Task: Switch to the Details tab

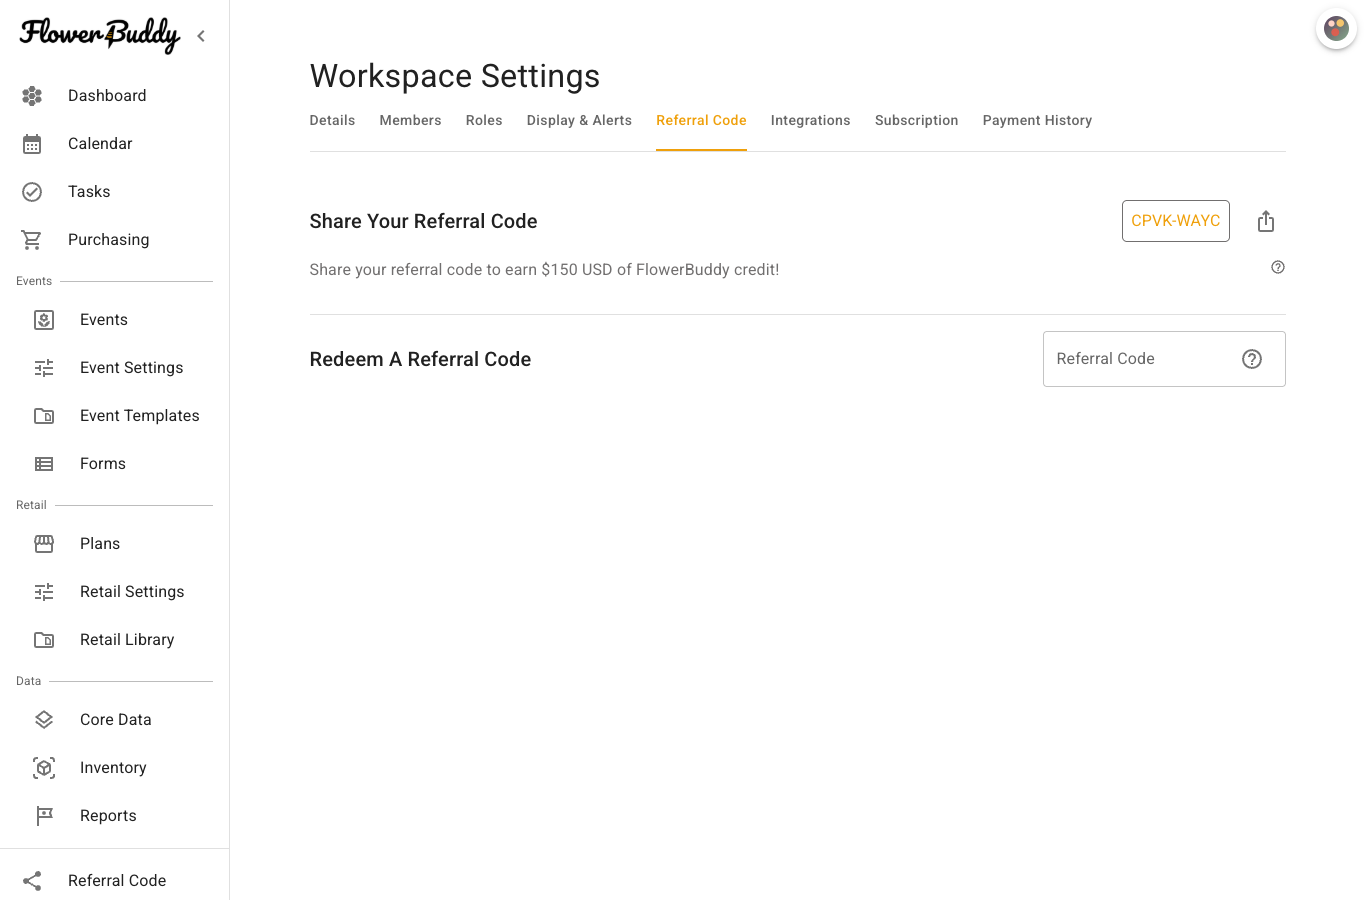Action: [x=332, y=120]
